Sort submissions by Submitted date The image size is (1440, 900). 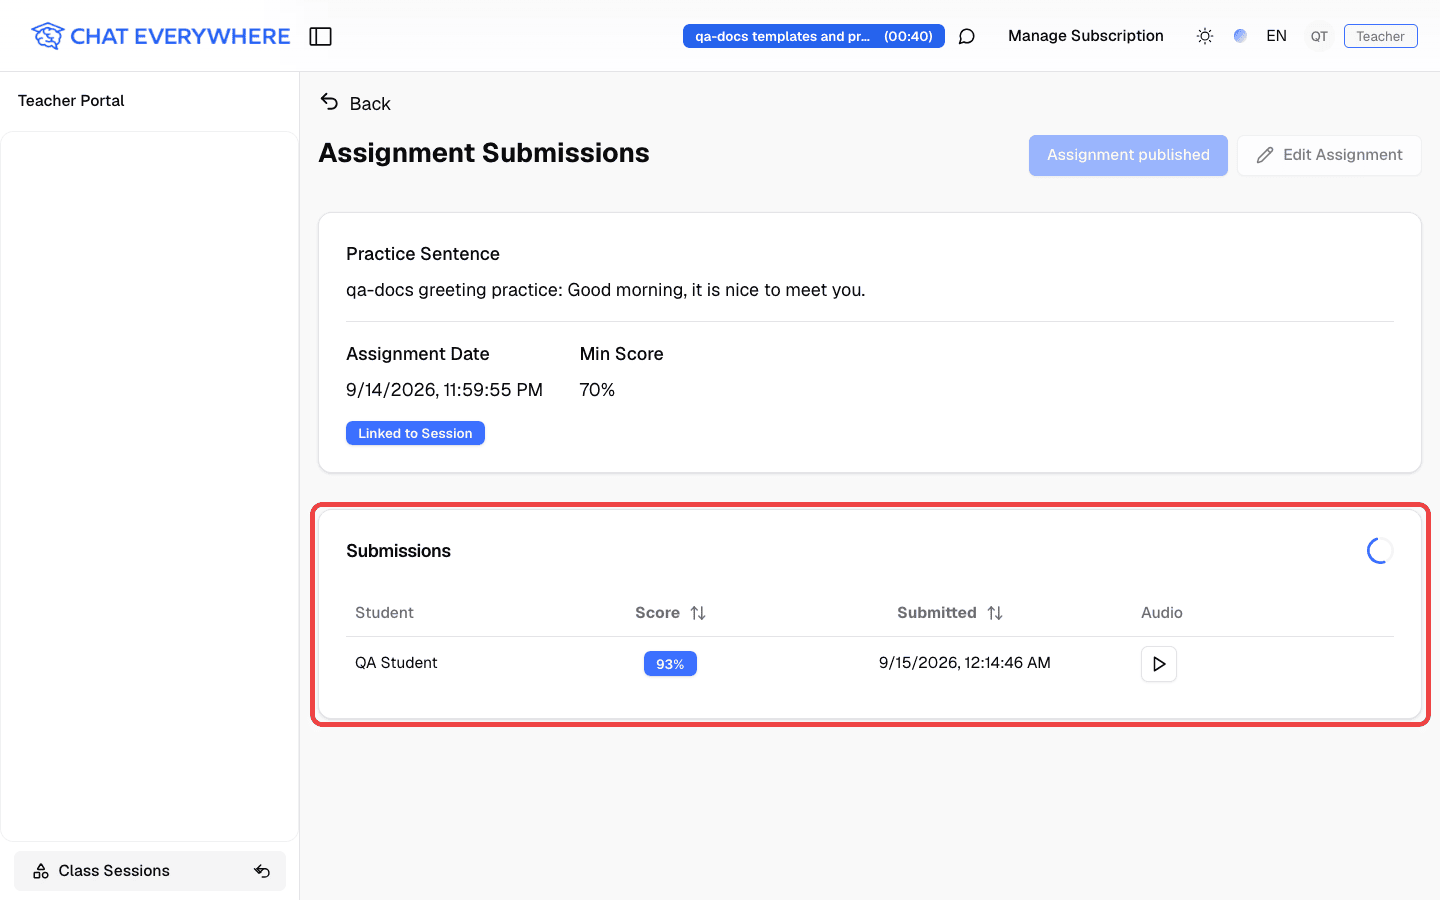pos(950,613)
